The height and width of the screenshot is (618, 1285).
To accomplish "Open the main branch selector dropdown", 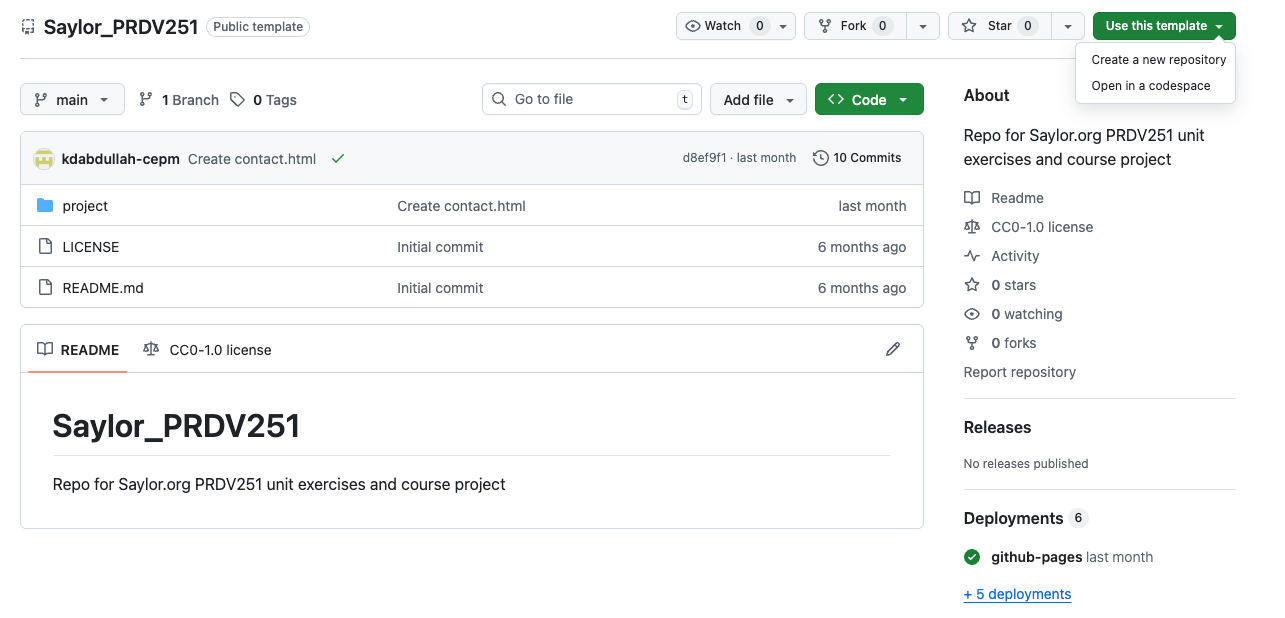I will tap(72, 100).
